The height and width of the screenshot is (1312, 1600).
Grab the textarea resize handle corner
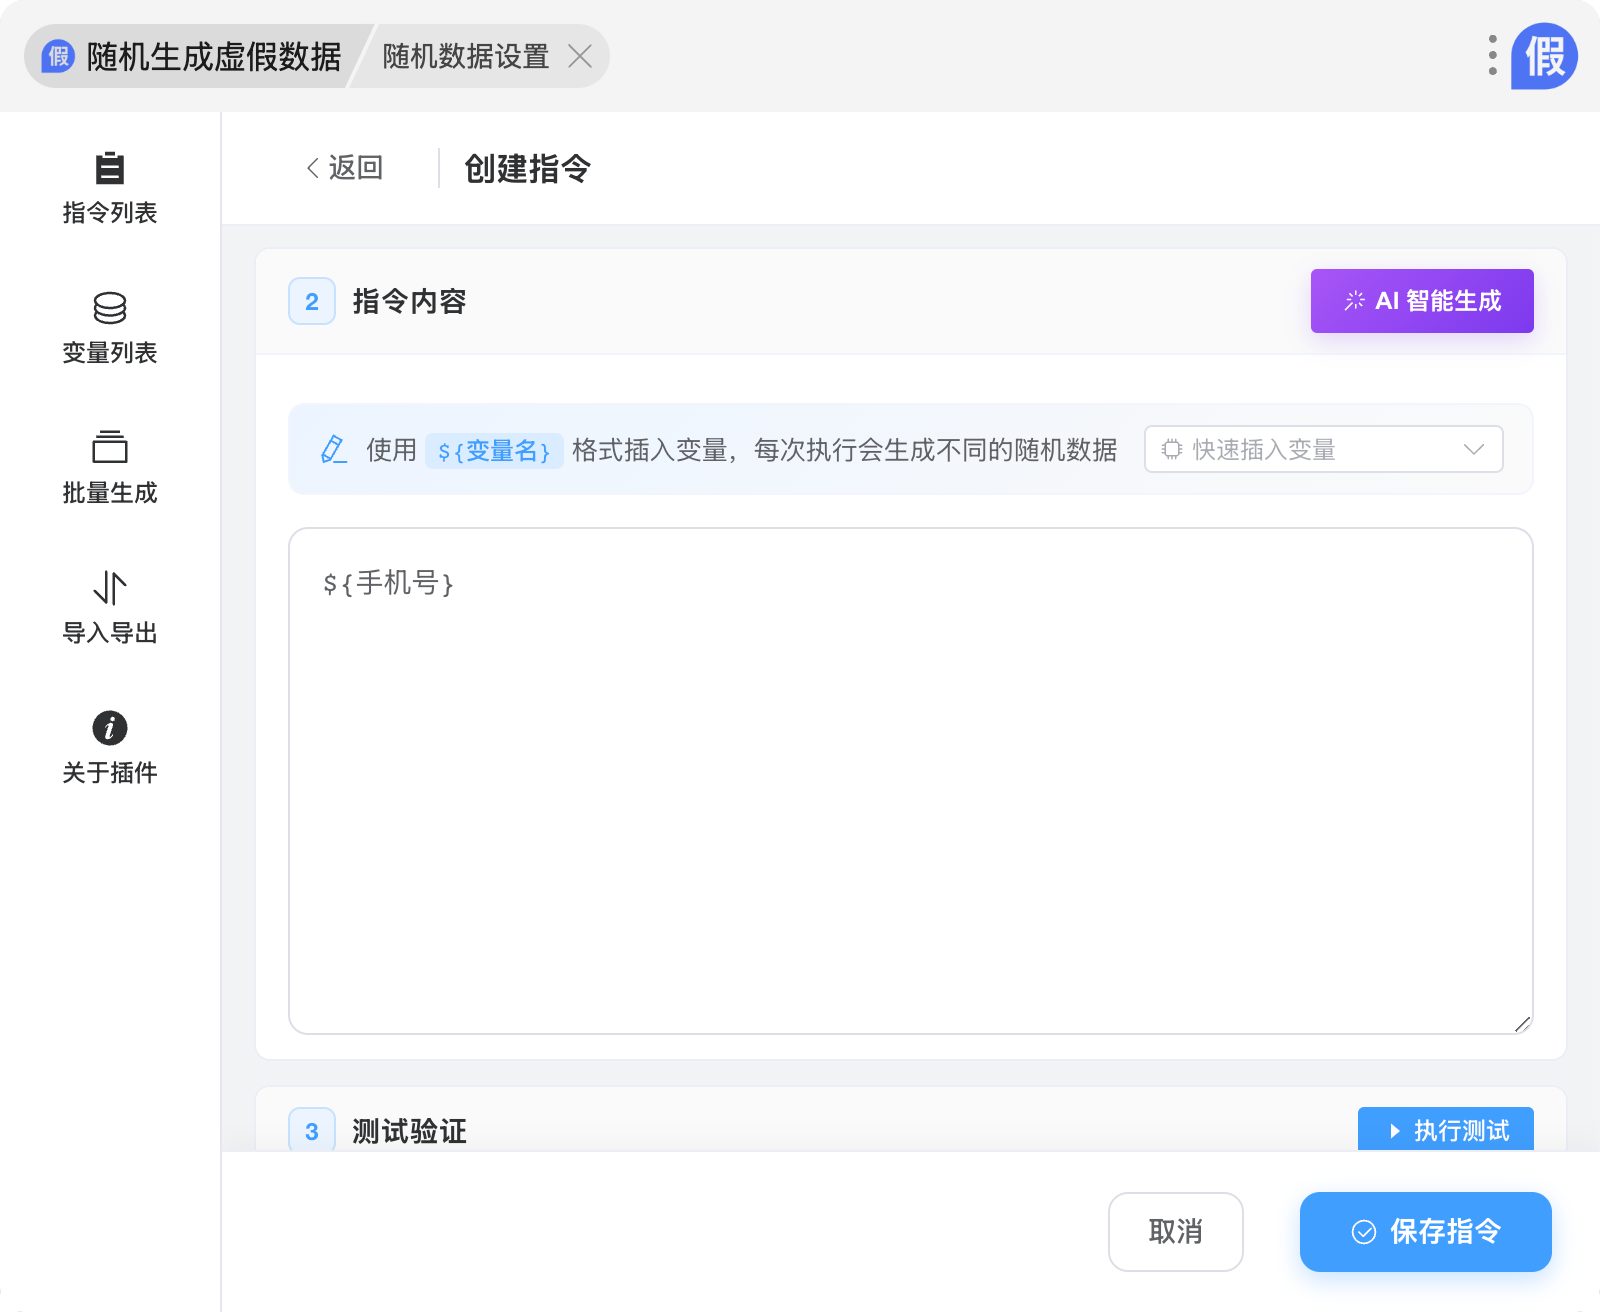point(1522,1023)
